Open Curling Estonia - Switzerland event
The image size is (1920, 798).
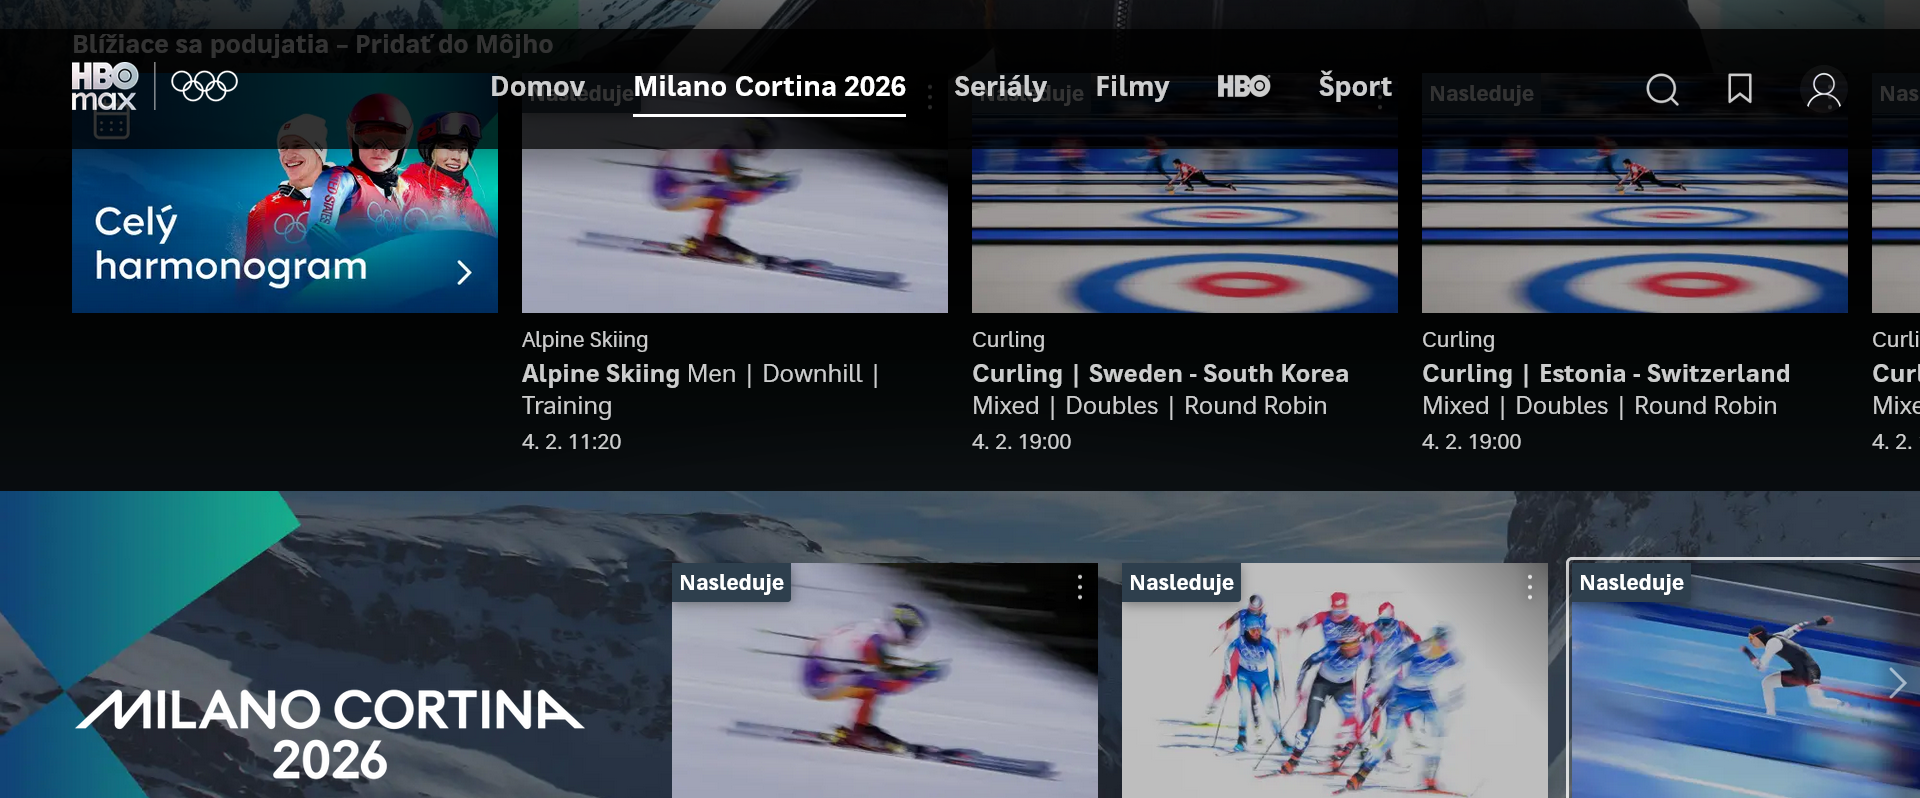[x=1606, y=373]
